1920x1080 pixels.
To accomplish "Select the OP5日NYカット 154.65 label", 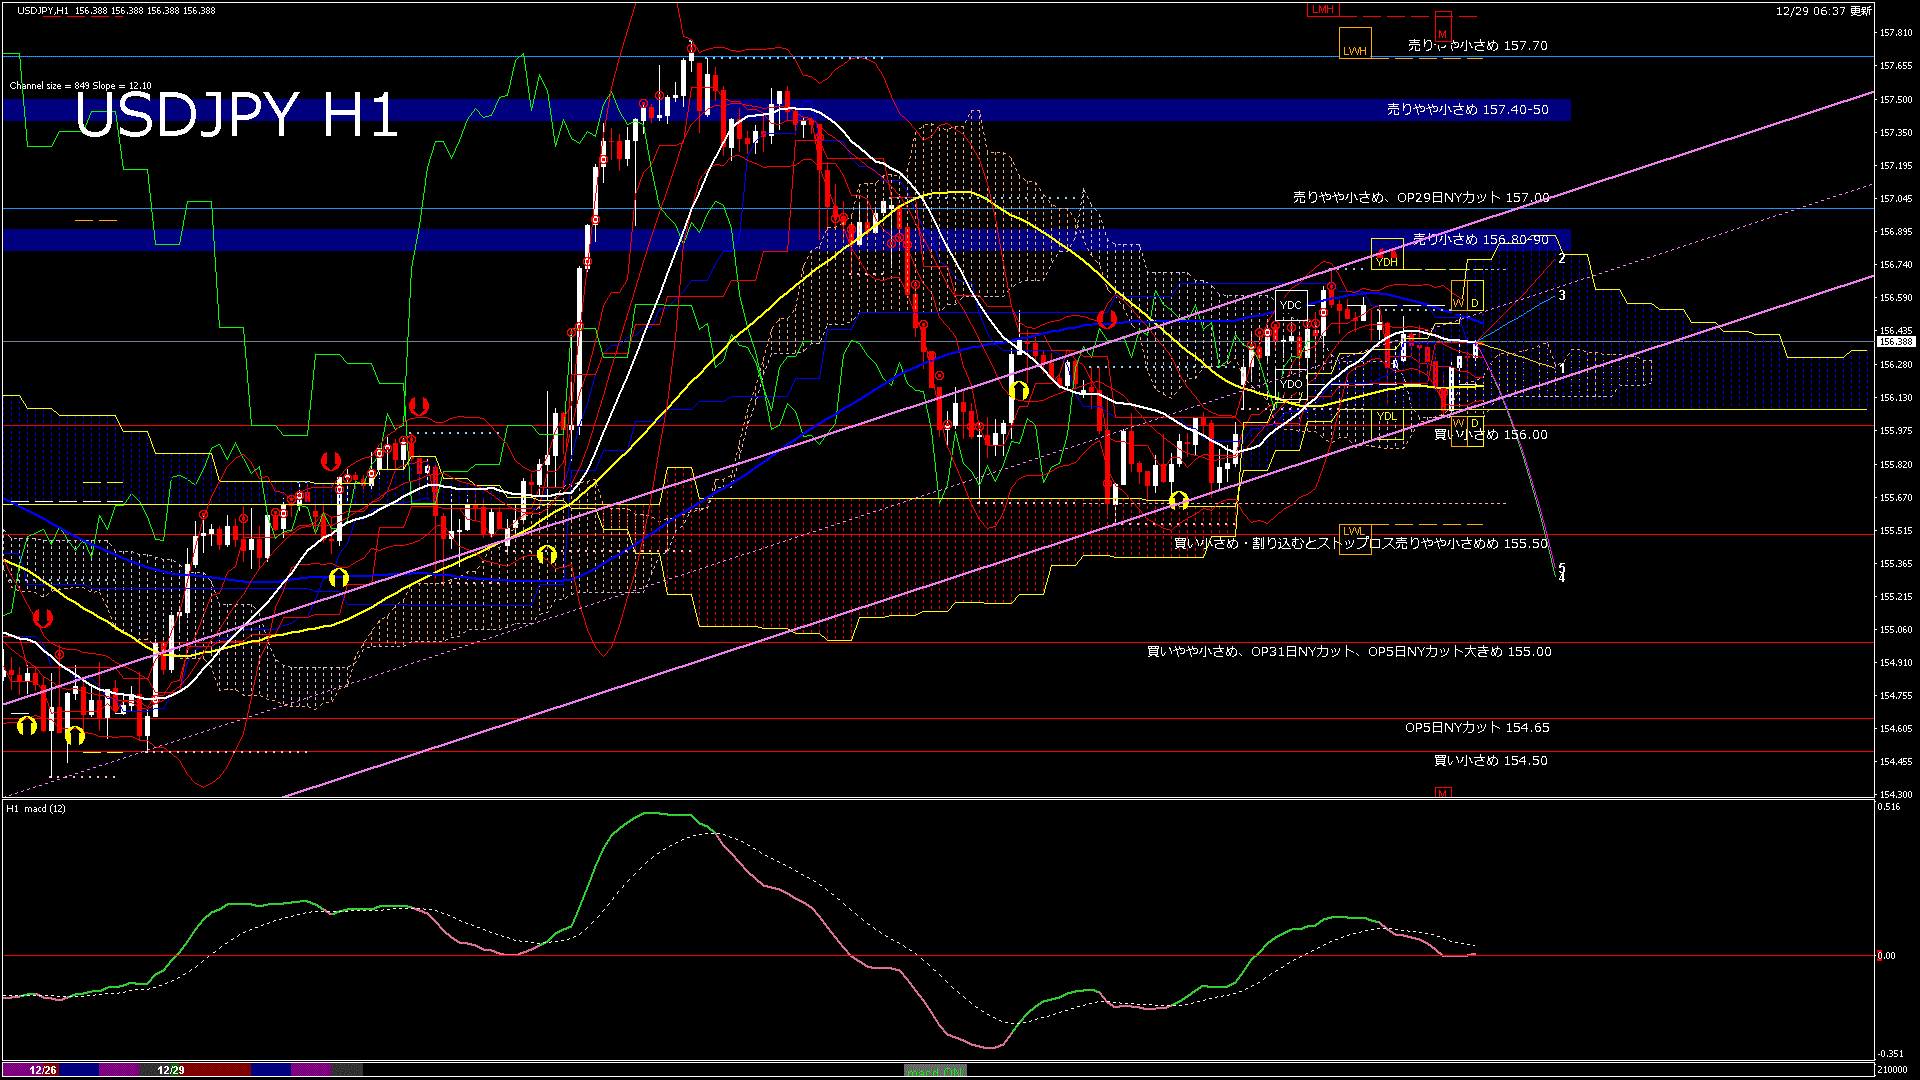I will (1476, 728).
